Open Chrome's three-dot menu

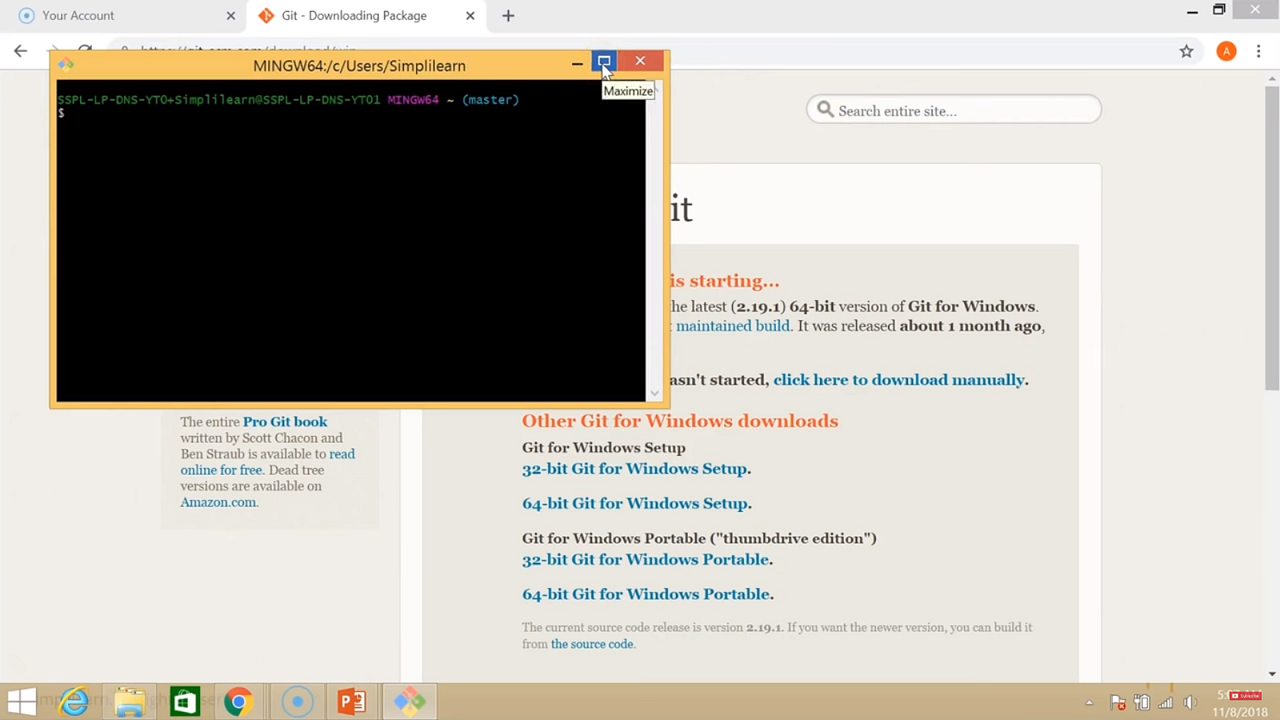point(1258,51)
